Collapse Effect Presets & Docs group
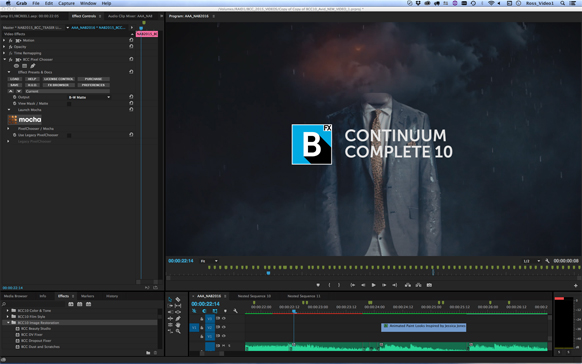The width and height of the screenshot is (582, 364). coord(9,72)
